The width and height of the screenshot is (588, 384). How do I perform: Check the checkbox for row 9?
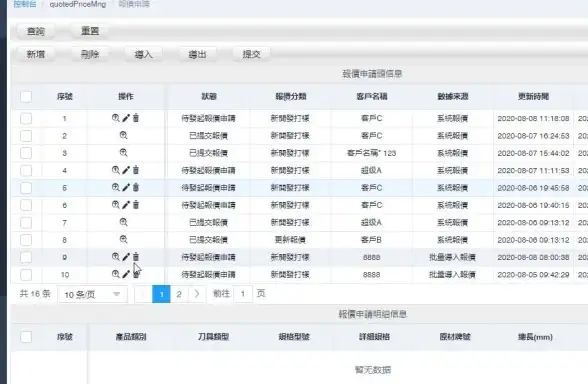tap(26, 257)
